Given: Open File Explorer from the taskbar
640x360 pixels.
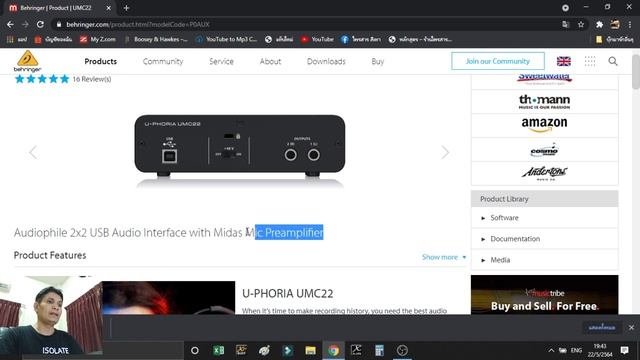Looking at the screenshot, I should tap(310, 350).
